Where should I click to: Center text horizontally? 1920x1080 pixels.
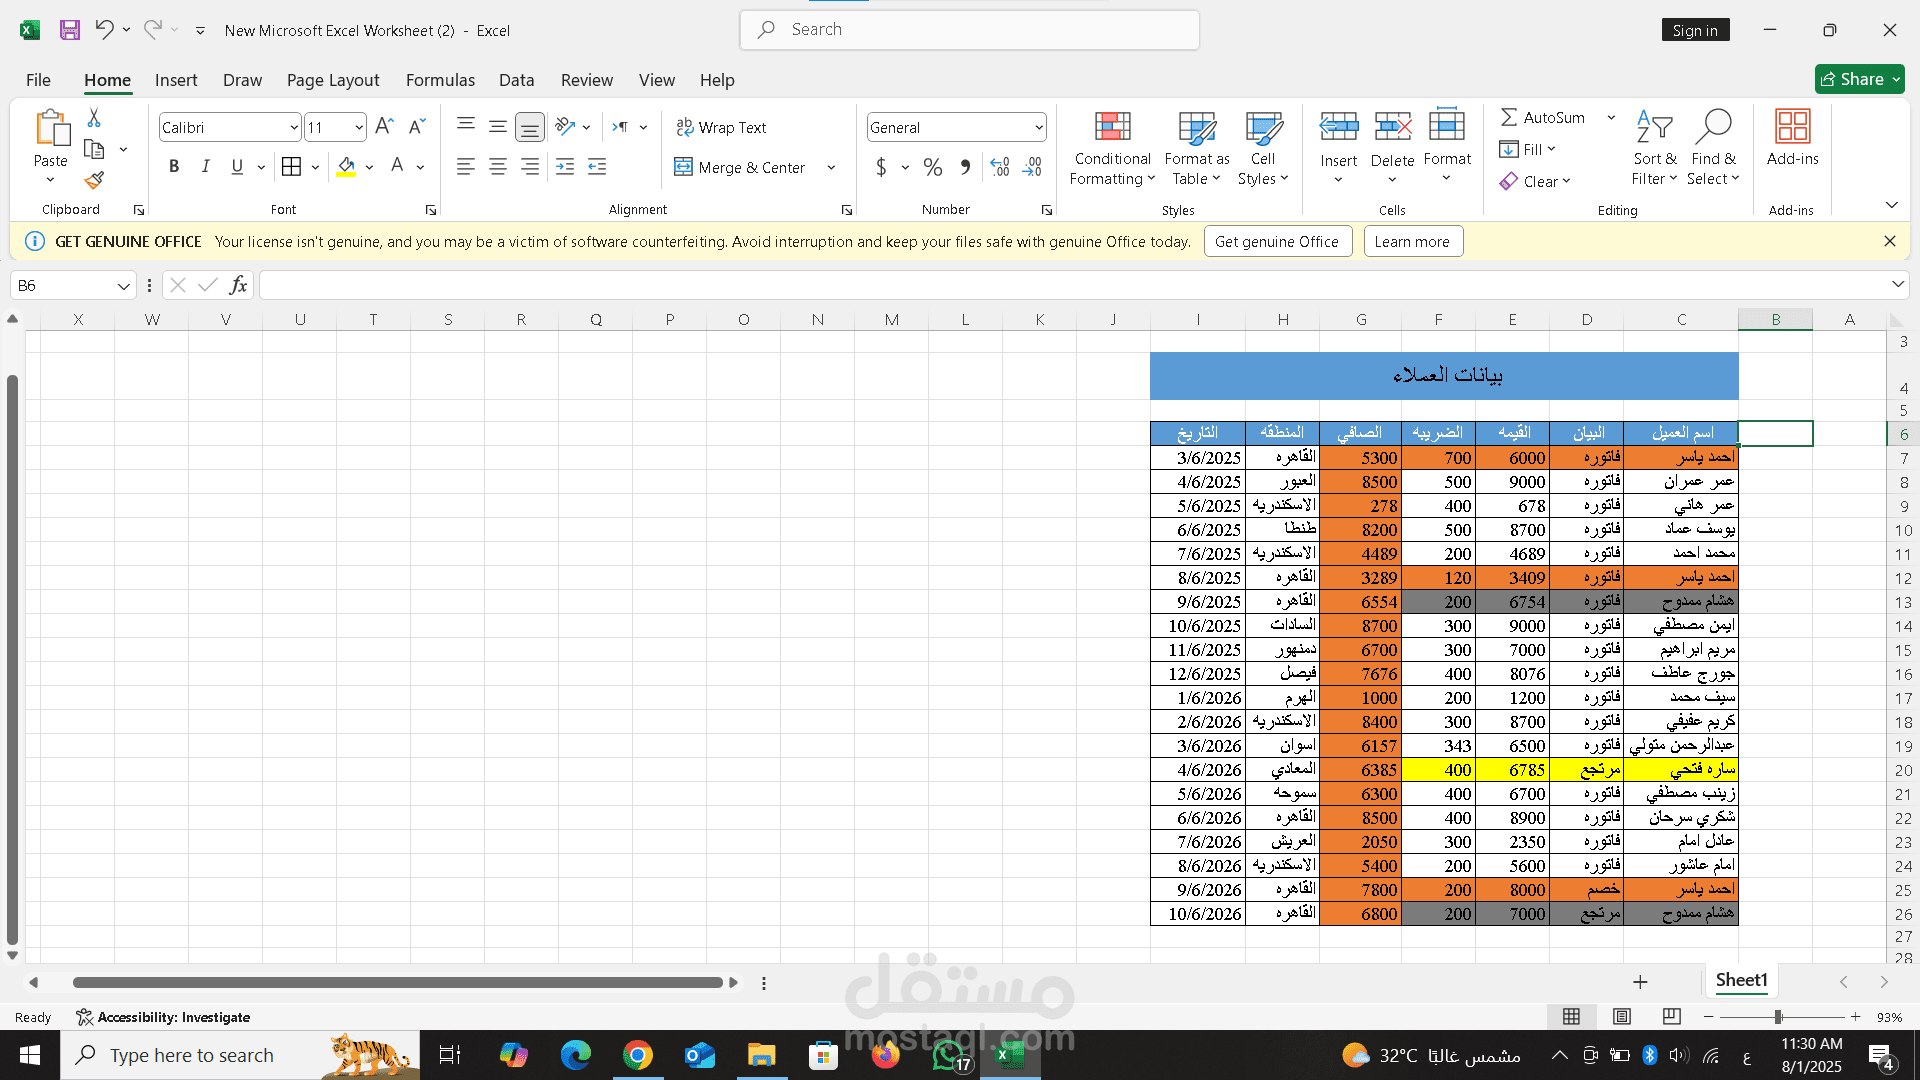tap(498, 167)
